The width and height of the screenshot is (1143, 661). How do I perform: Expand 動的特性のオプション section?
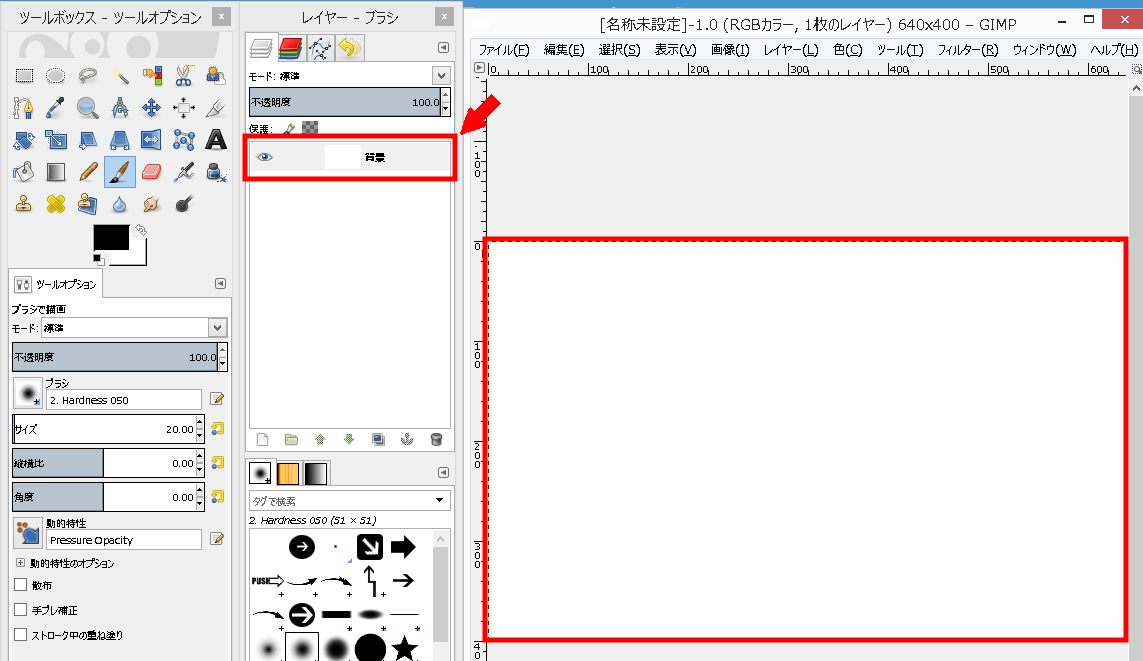20,563
